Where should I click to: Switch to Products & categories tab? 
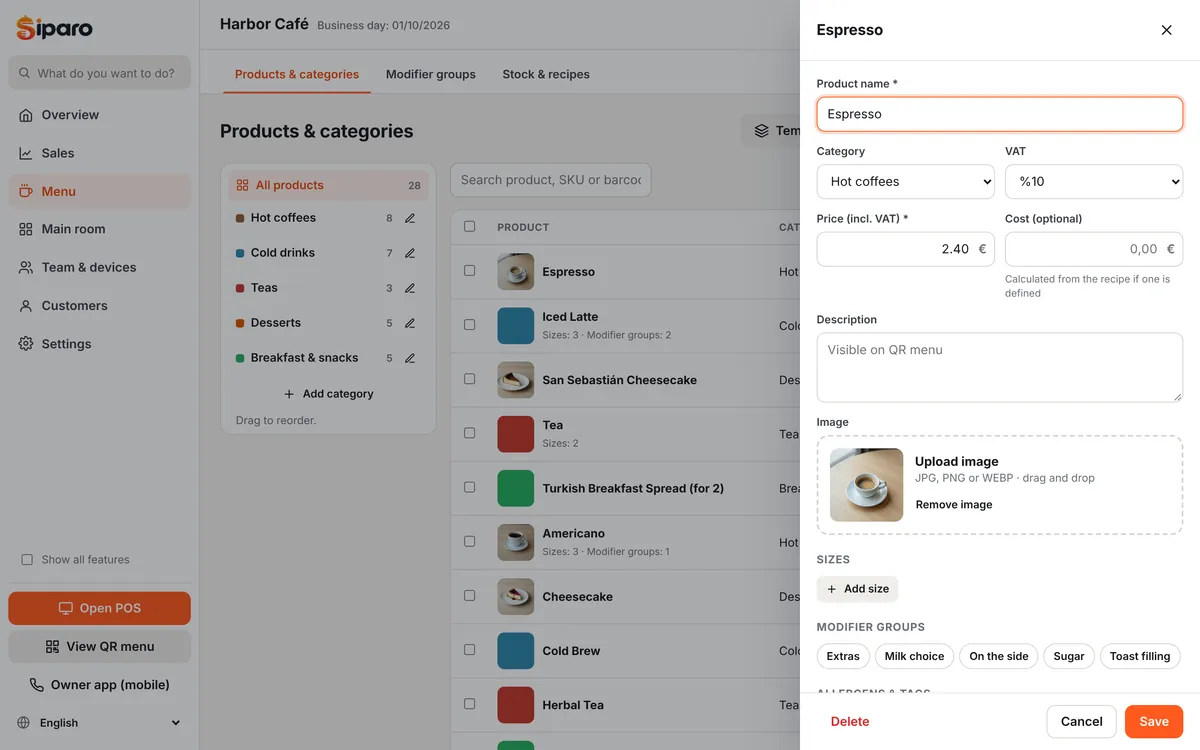297,74
